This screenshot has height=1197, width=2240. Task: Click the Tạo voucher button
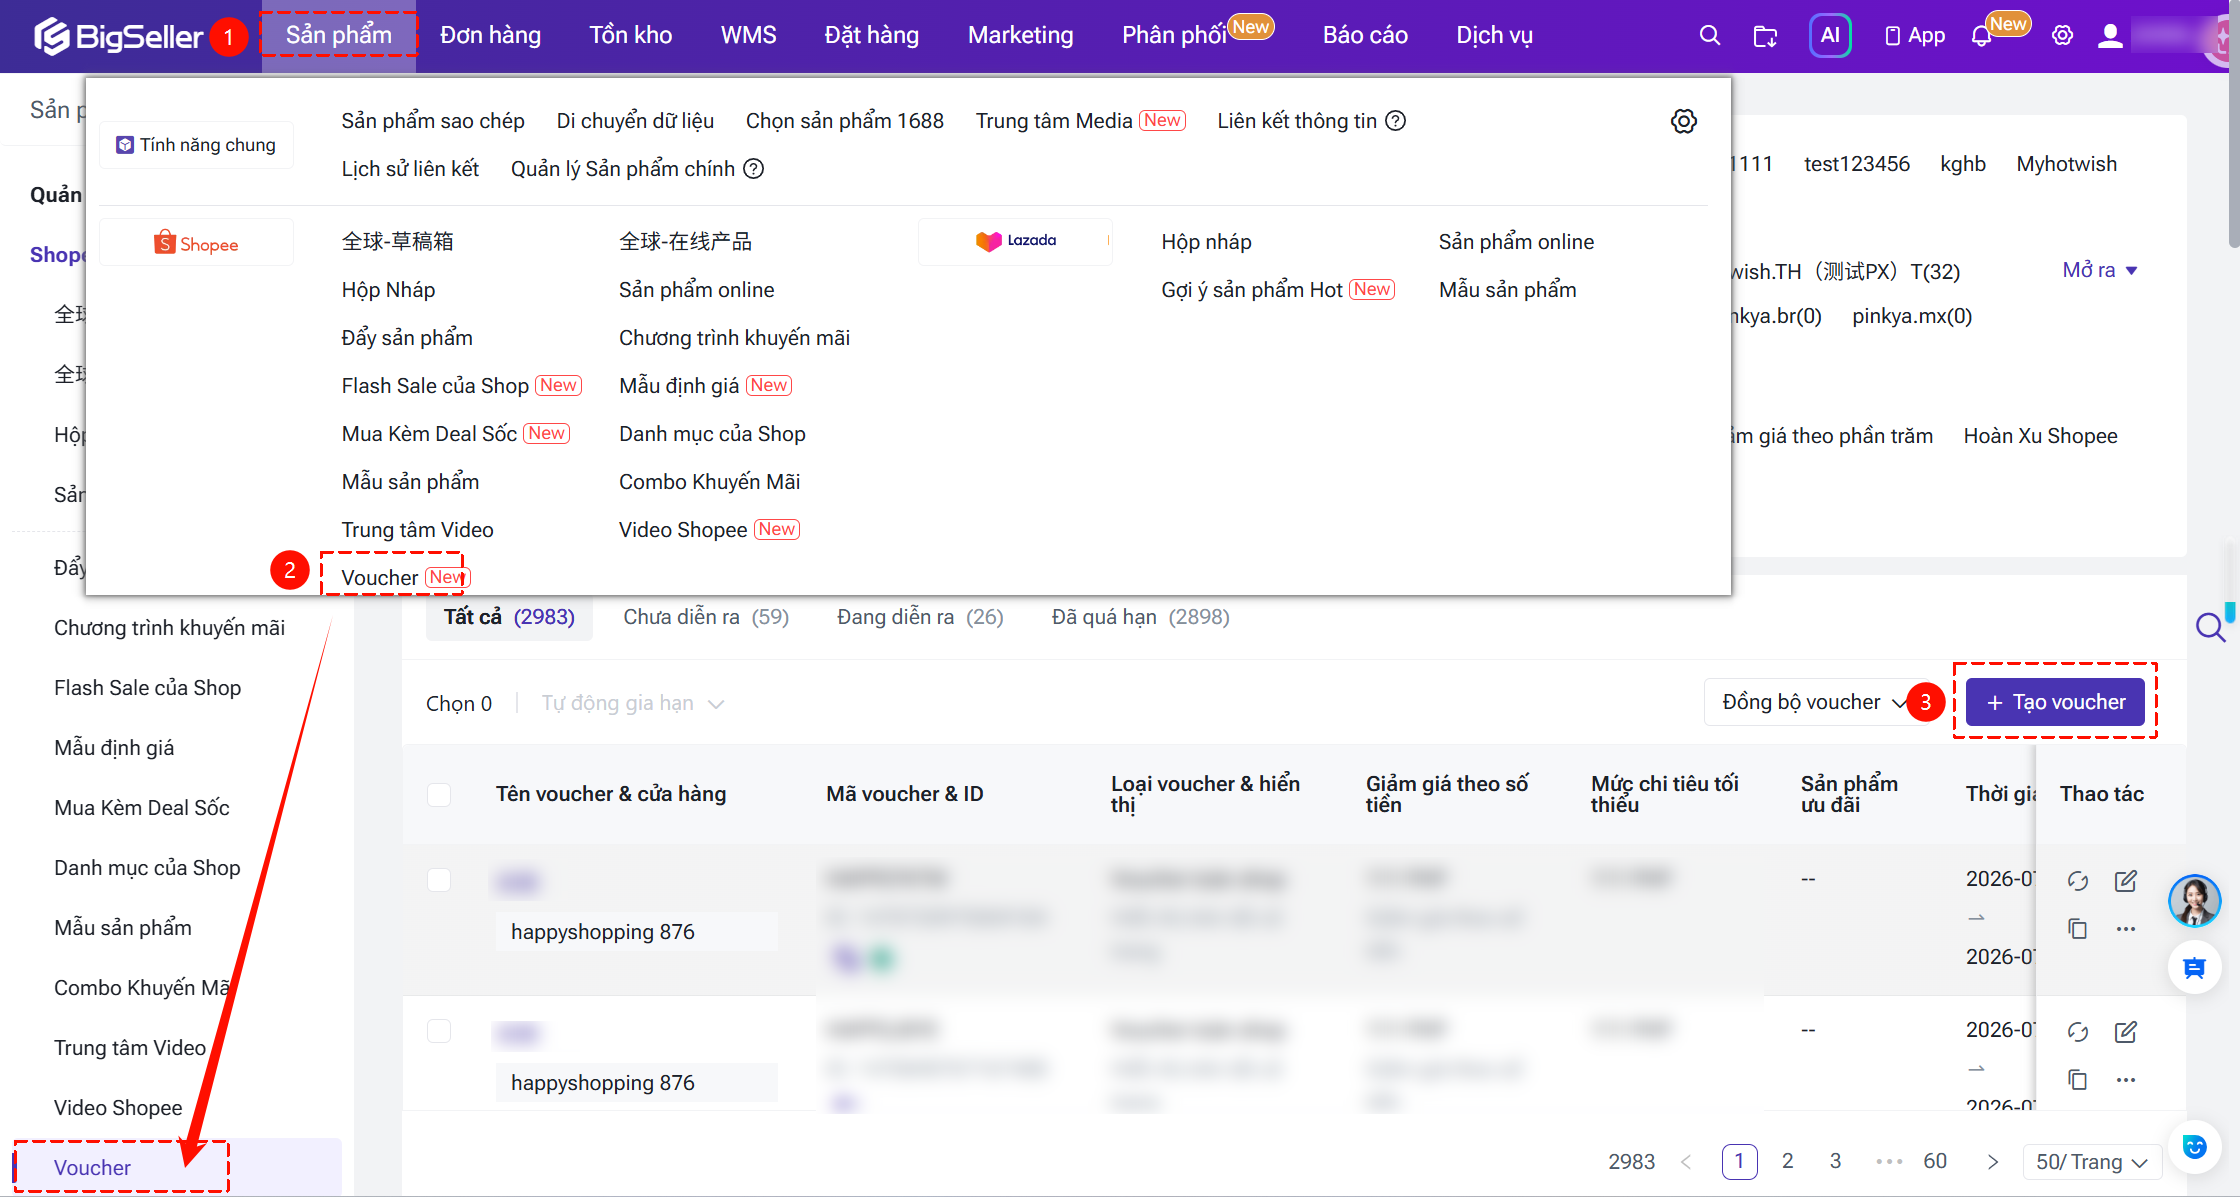[2055, 702]
